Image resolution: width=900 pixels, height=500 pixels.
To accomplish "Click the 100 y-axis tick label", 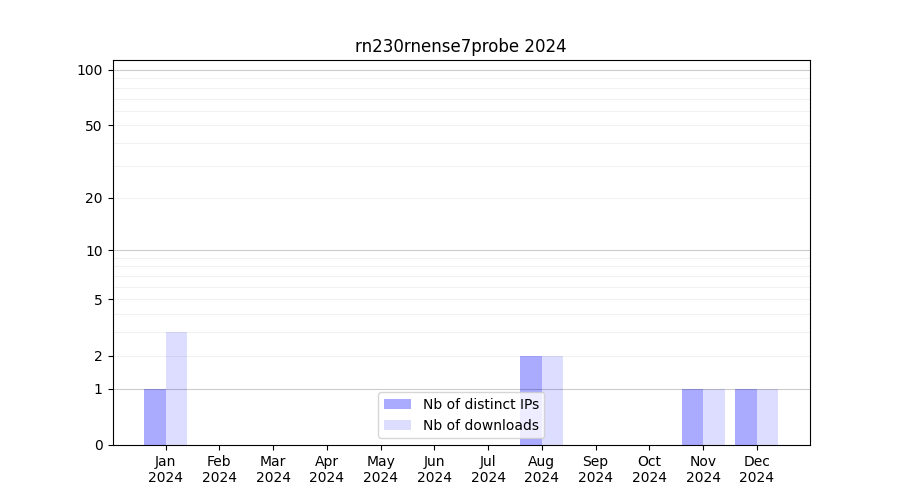I will [90, 70].
